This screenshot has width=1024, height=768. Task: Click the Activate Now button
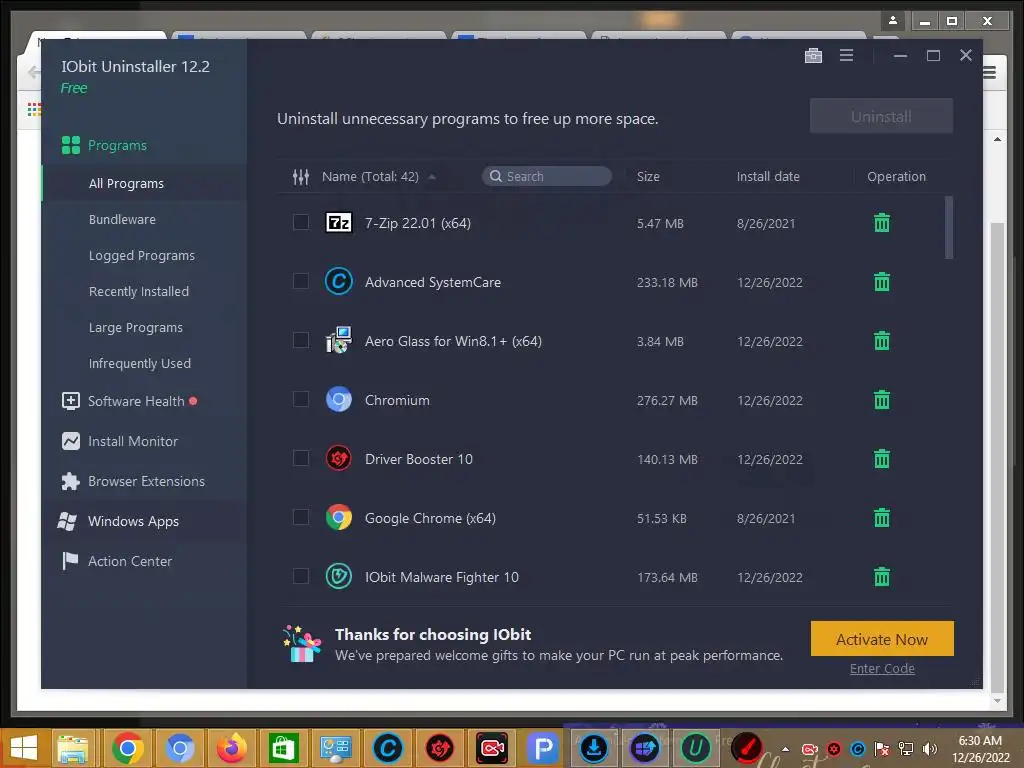point(882,639)
